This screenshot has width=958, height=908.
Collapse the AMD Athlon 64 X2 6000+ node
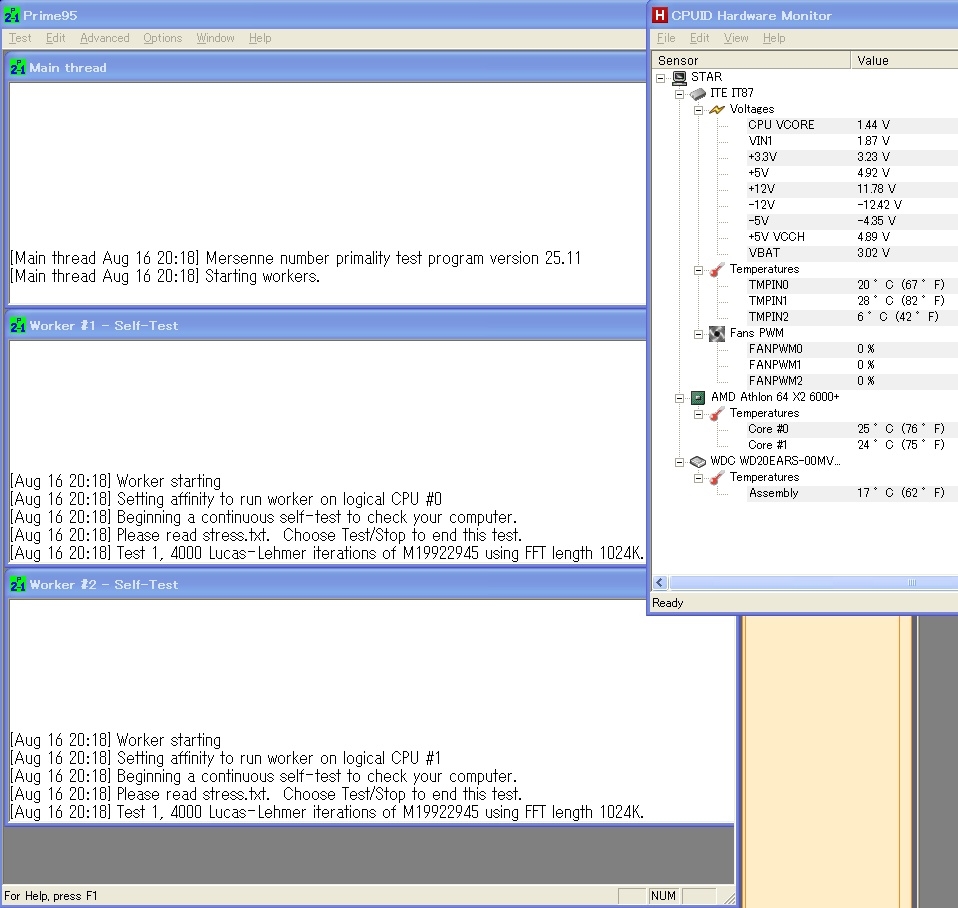(x=679, y=397)
